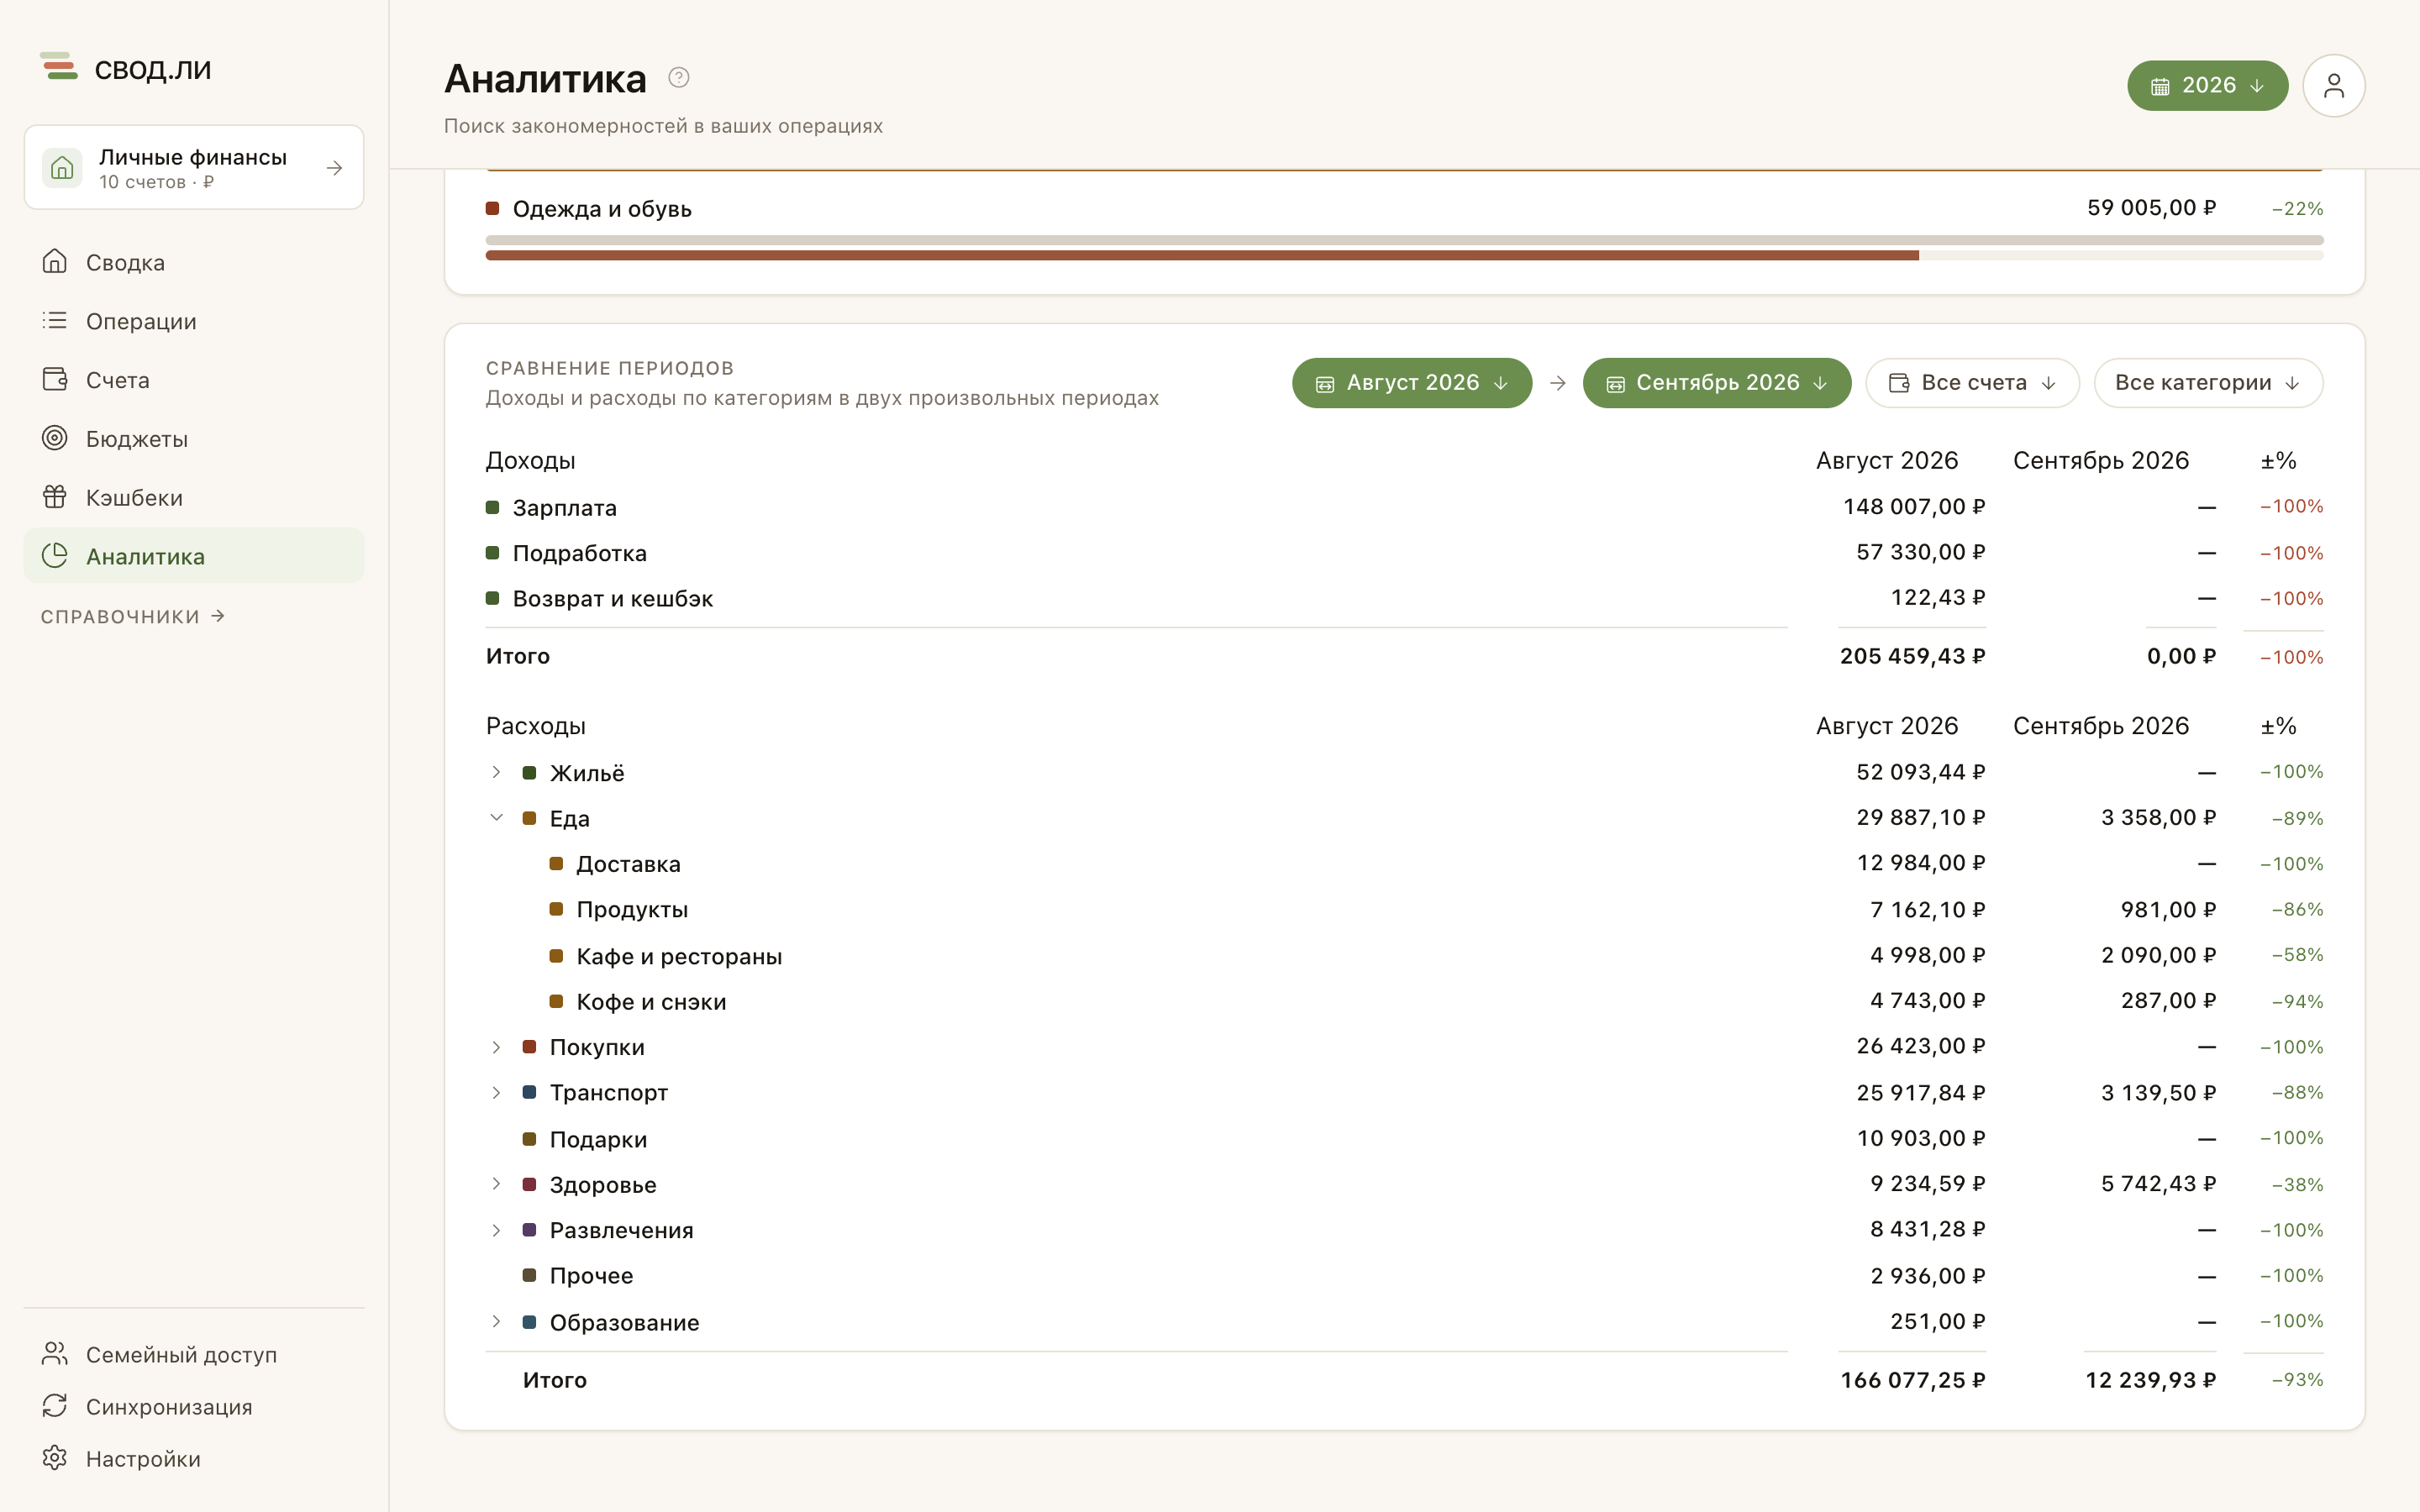
Task: Click the arrow next to СПРАВОЧНИКИ
Action: tap(218, 616)
